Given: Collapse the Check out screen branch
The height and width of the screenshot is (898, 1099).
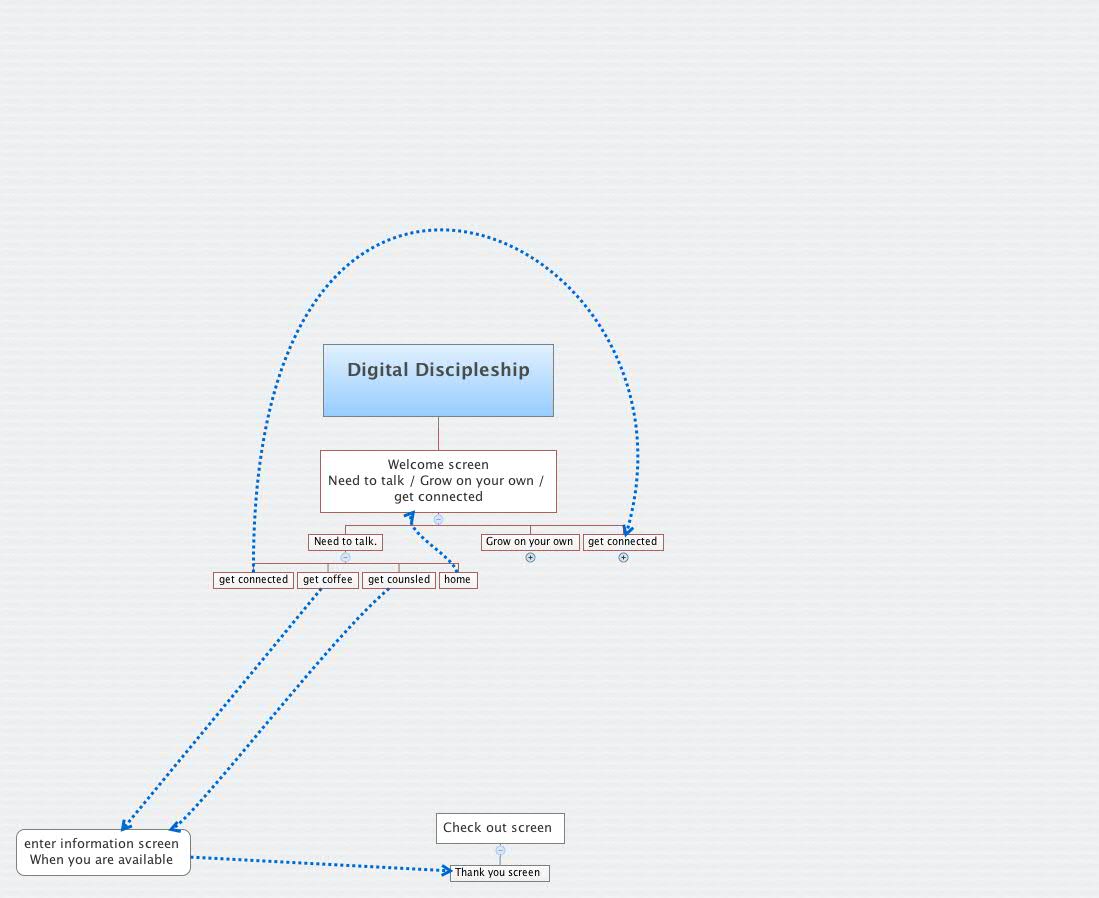Looking at the screenshot, I should (x=499, y=851).
